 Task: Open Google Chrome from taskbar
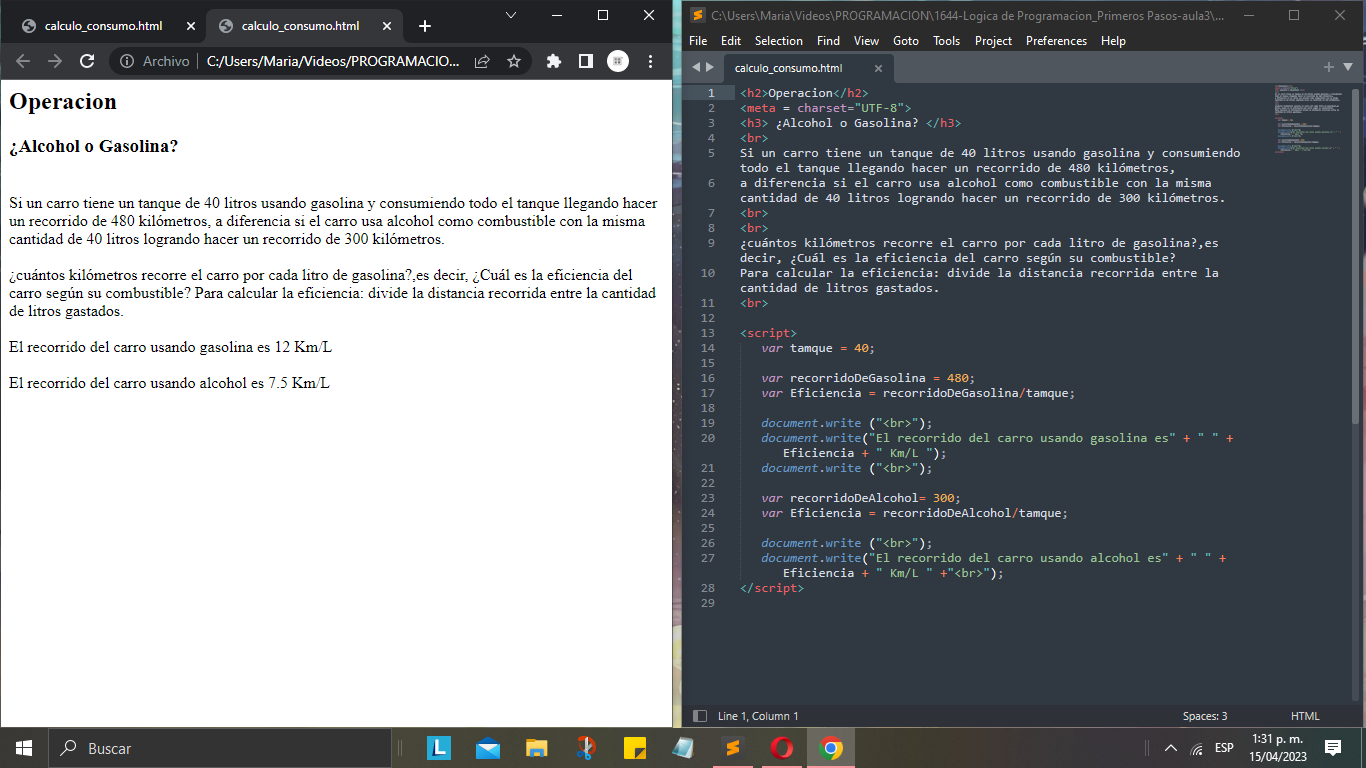click(831, 748)
